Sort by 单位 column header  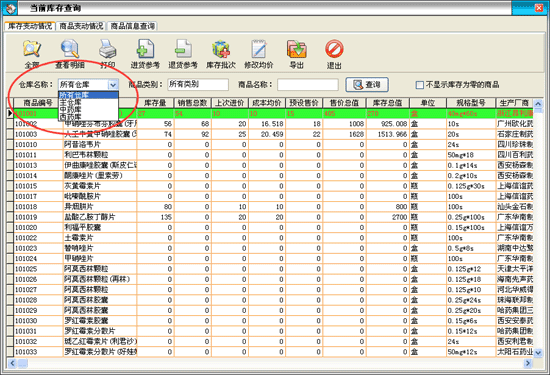428,103
